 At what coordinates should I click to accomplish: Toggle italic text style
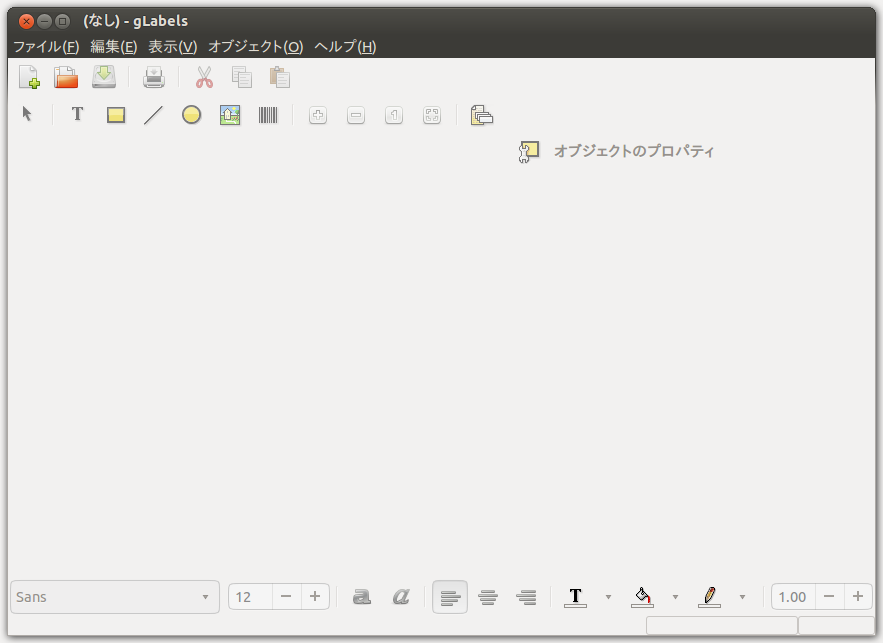[401, 597]
